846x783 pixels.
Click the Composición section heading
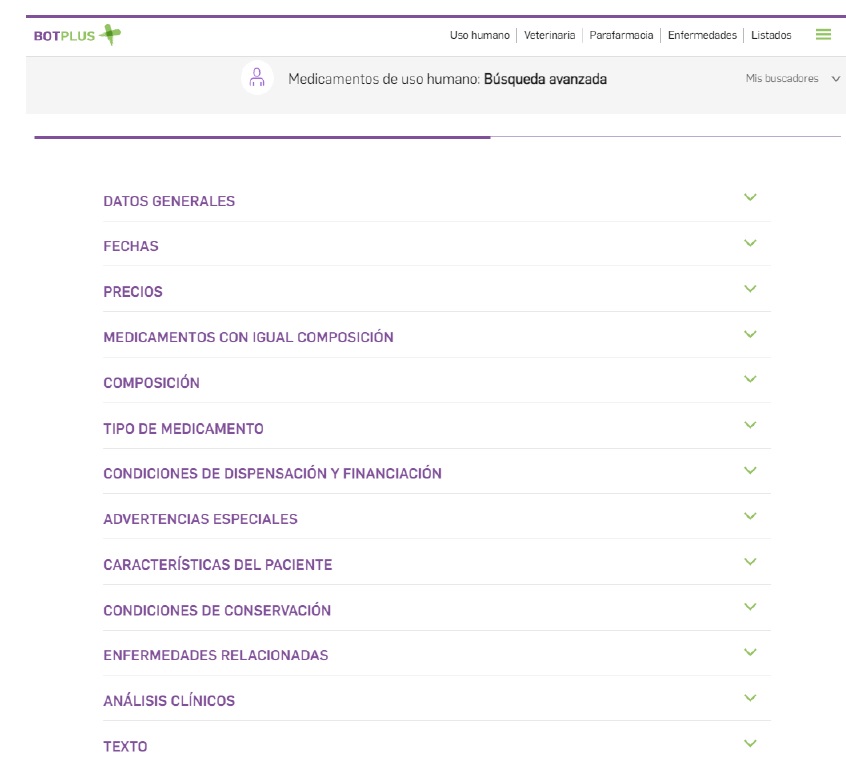(x=151, y=383)
